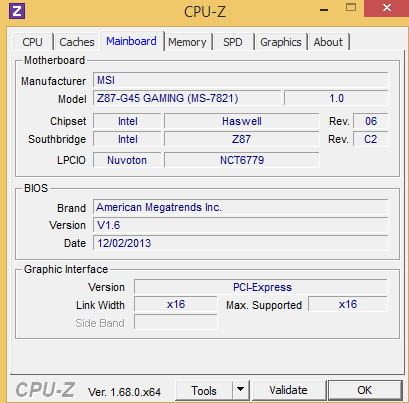
Task: Click the maximize button in title bar
Action: click(351, 8)
